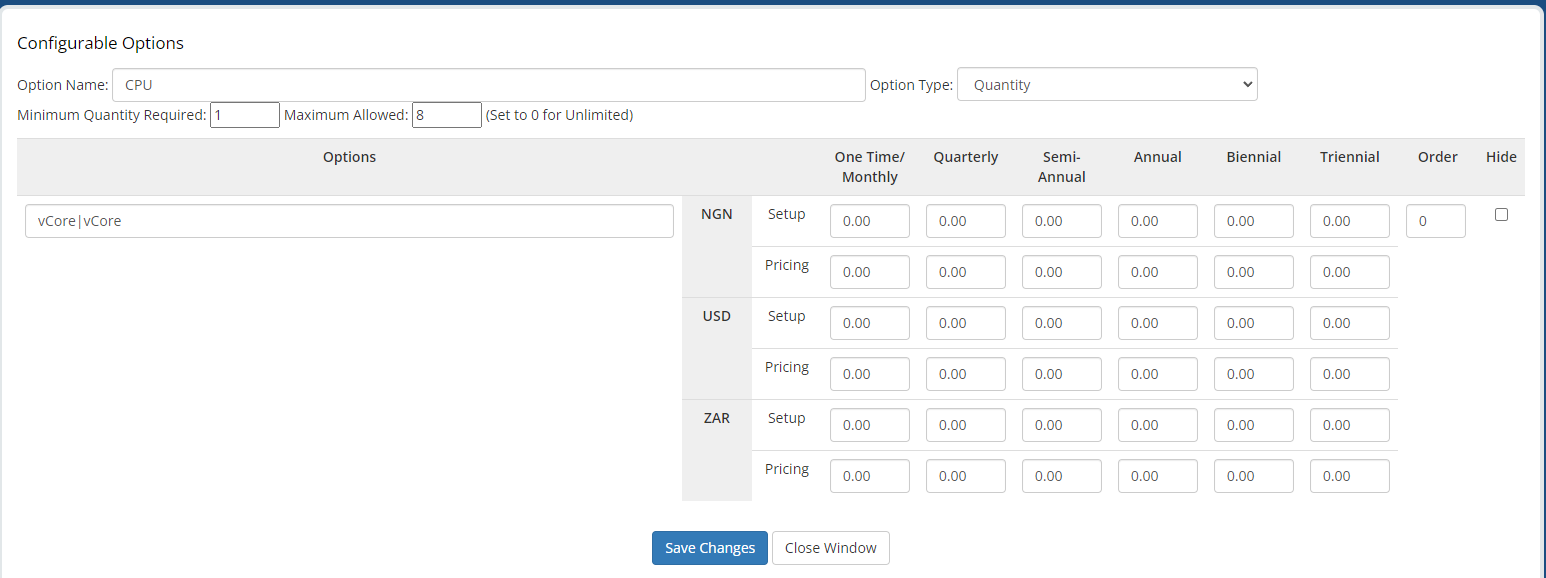Viewport: 1546px width, 578px height.
Task: Focus the Minimum Quantity Required field
Action: click(244, 115)
